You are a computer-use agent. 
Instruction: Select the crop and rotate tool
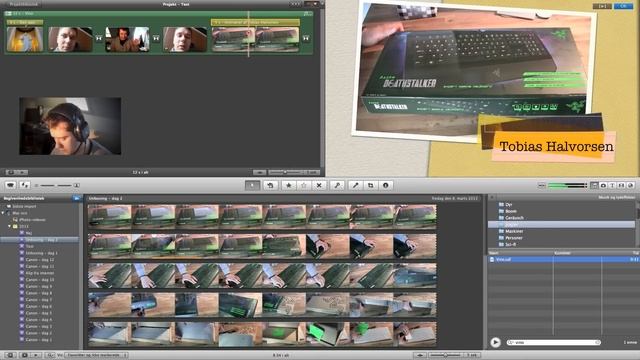[371, 185]
